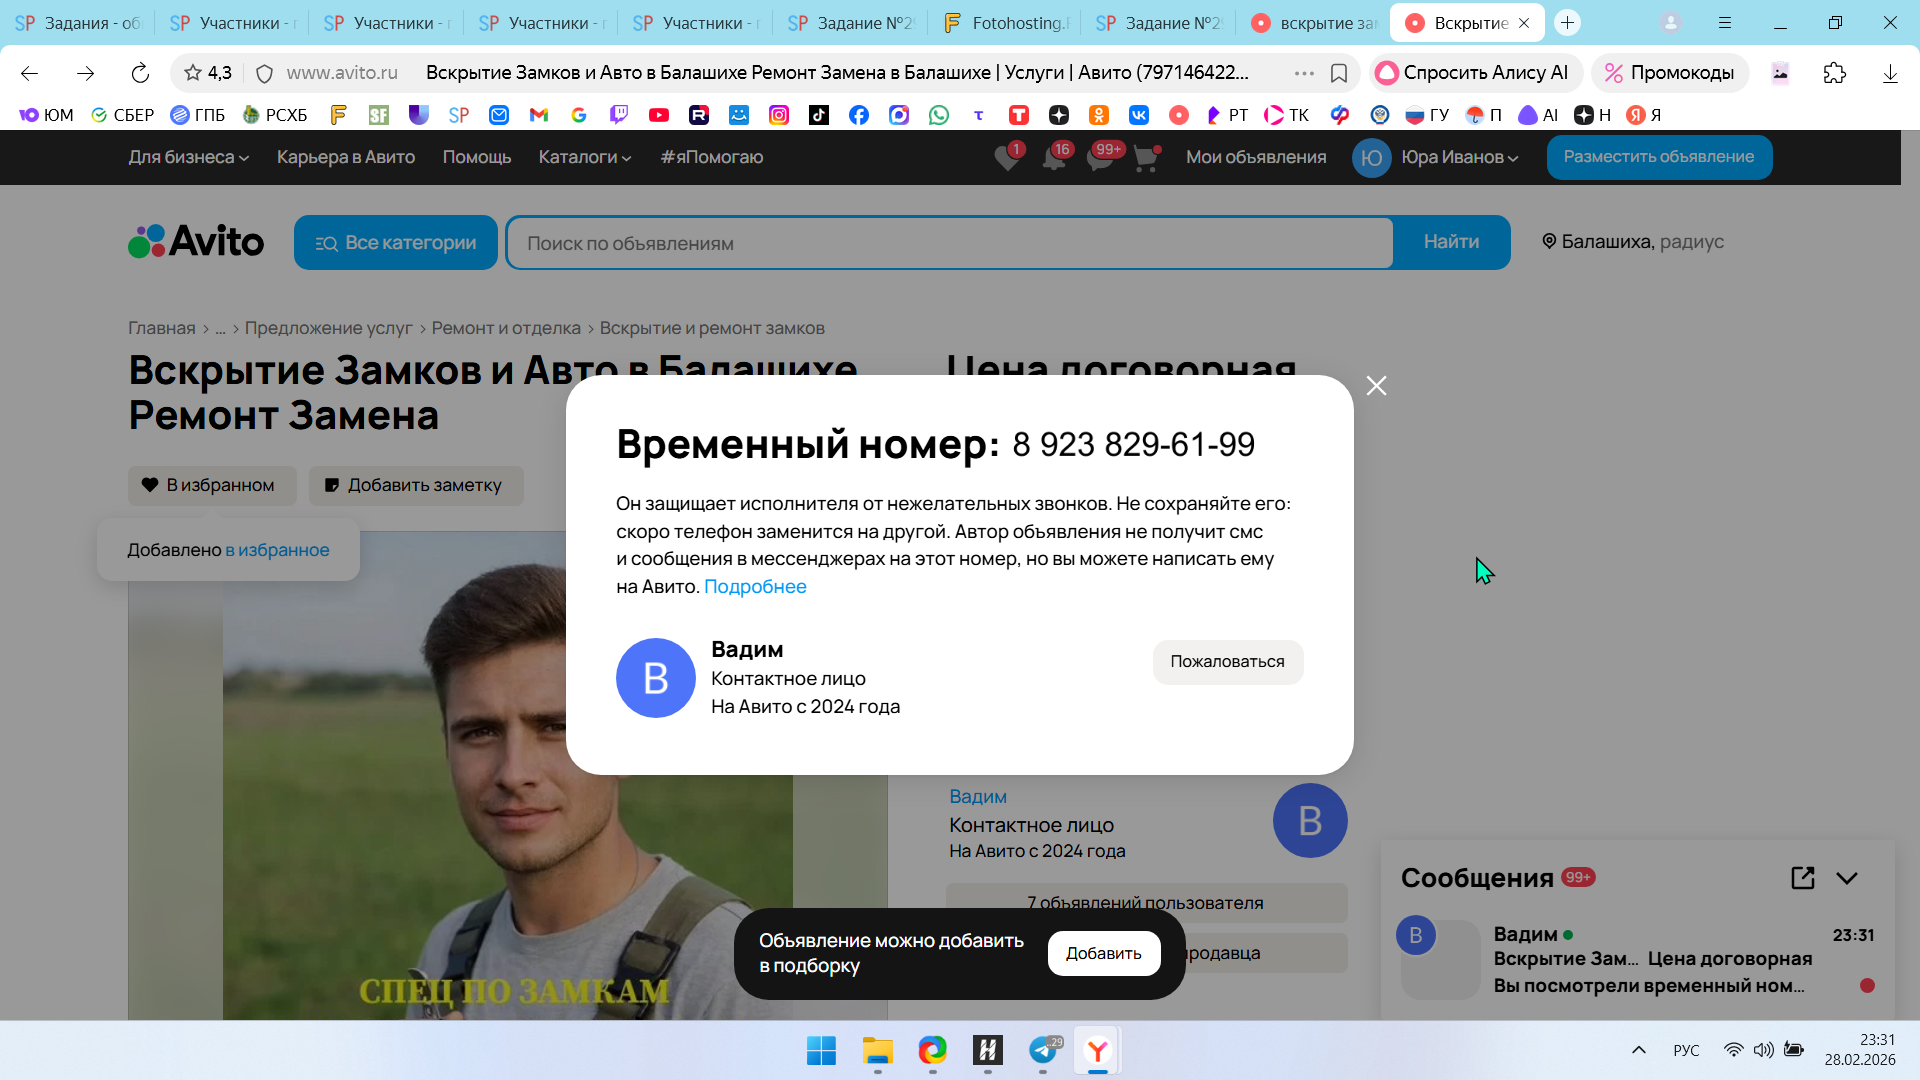Open notifications bell in Avito header
This screenshot has height=1080, width=1920.
pos(1054,158)
